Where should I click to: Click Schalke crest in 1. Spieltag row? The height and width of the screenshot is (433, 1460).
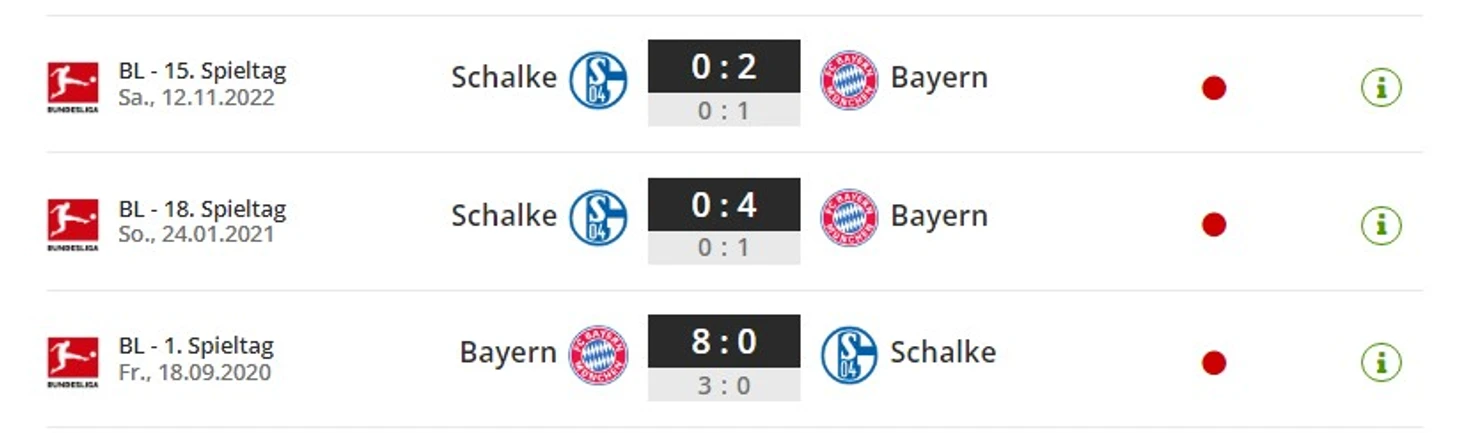pos(848,354)
